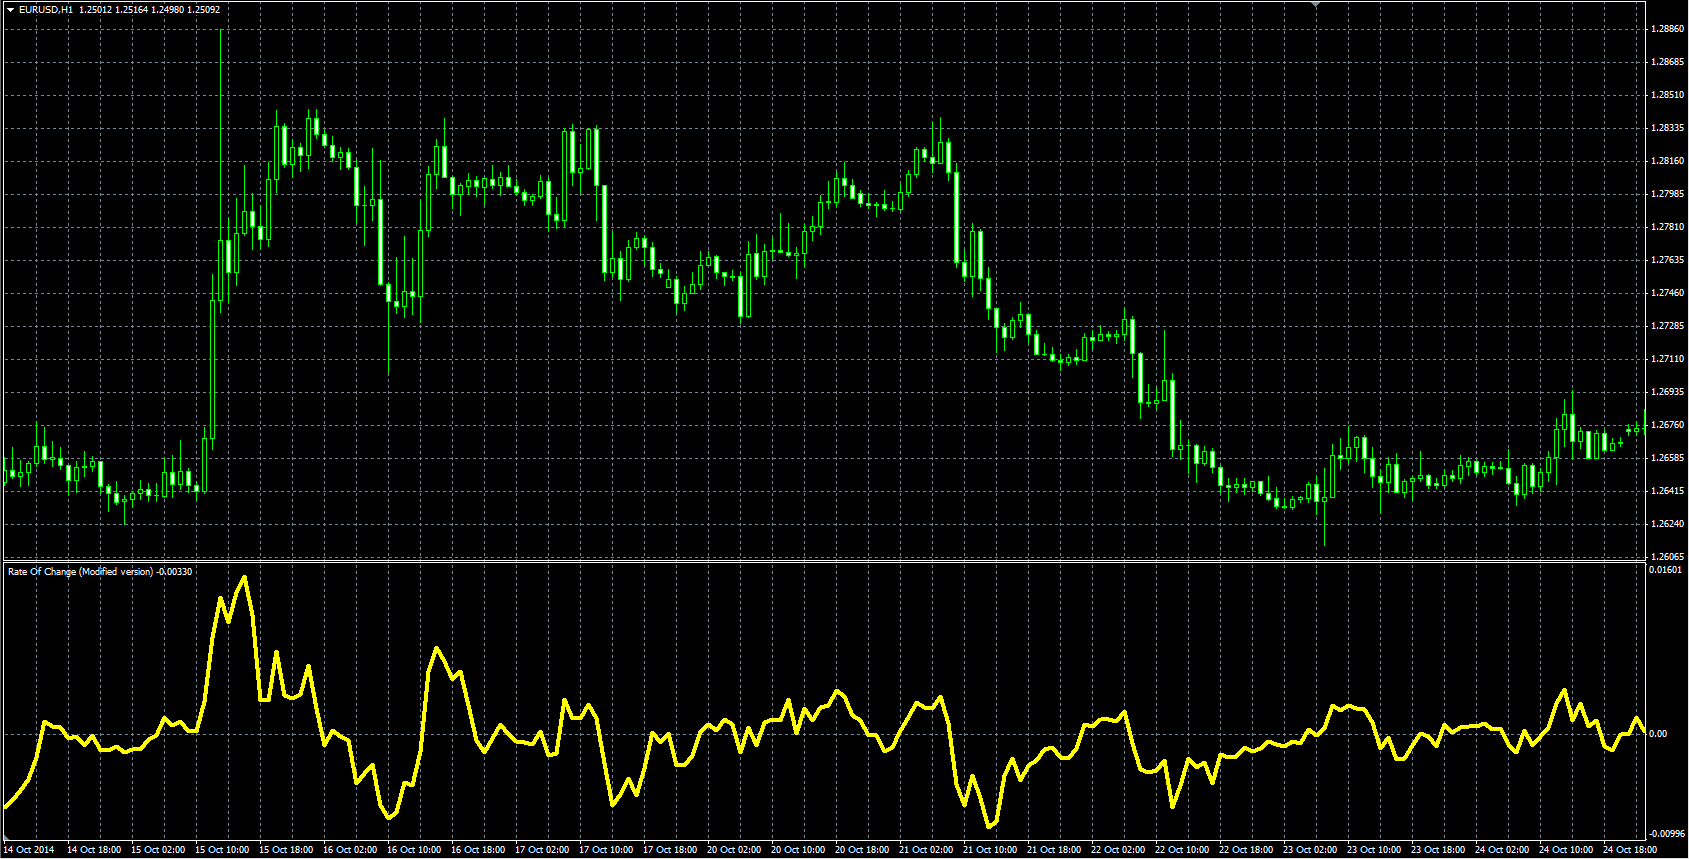Viewport: 1689px width, 859px height.
Task: Click the 14 Oct 18:00 time label
Action: pyautogui.click(x=94, y=850)
